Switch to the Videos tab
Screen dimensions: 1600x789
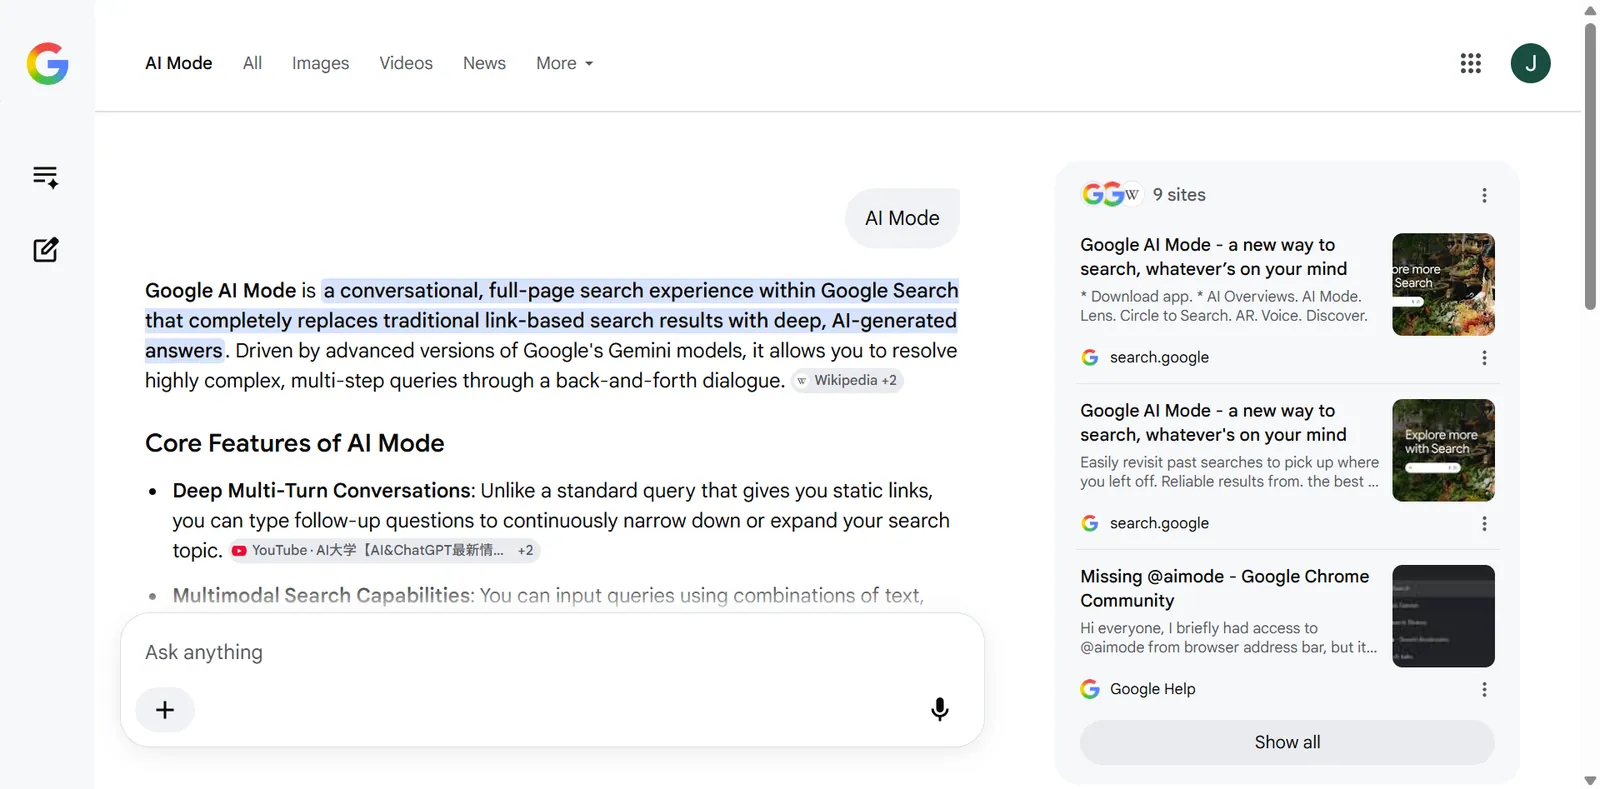(x=406, y=63)
